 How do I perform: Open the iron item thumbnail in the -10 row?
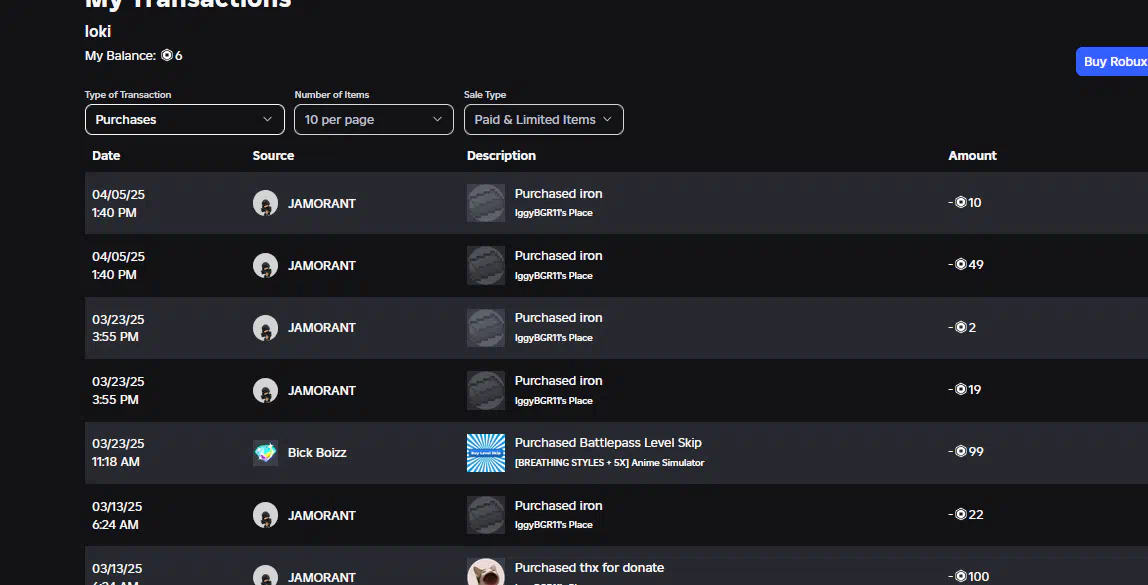(486, 203)
